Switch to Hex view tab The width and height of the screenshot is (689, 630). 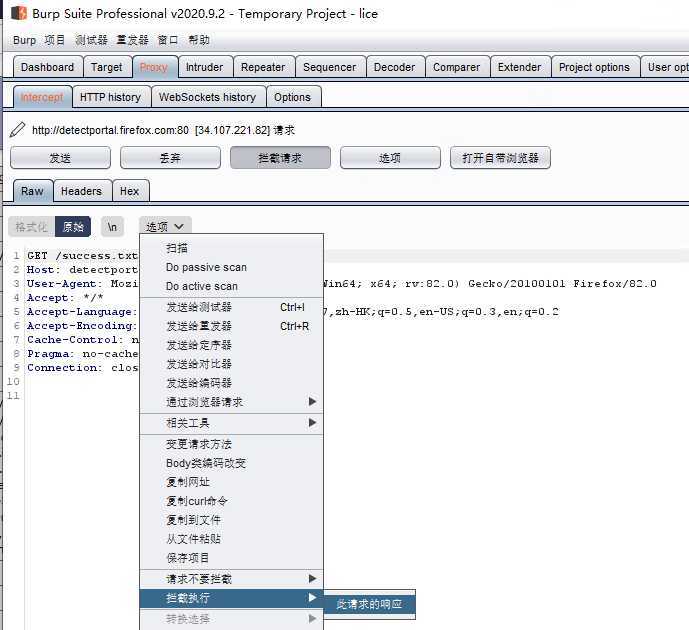pos(130,191)
